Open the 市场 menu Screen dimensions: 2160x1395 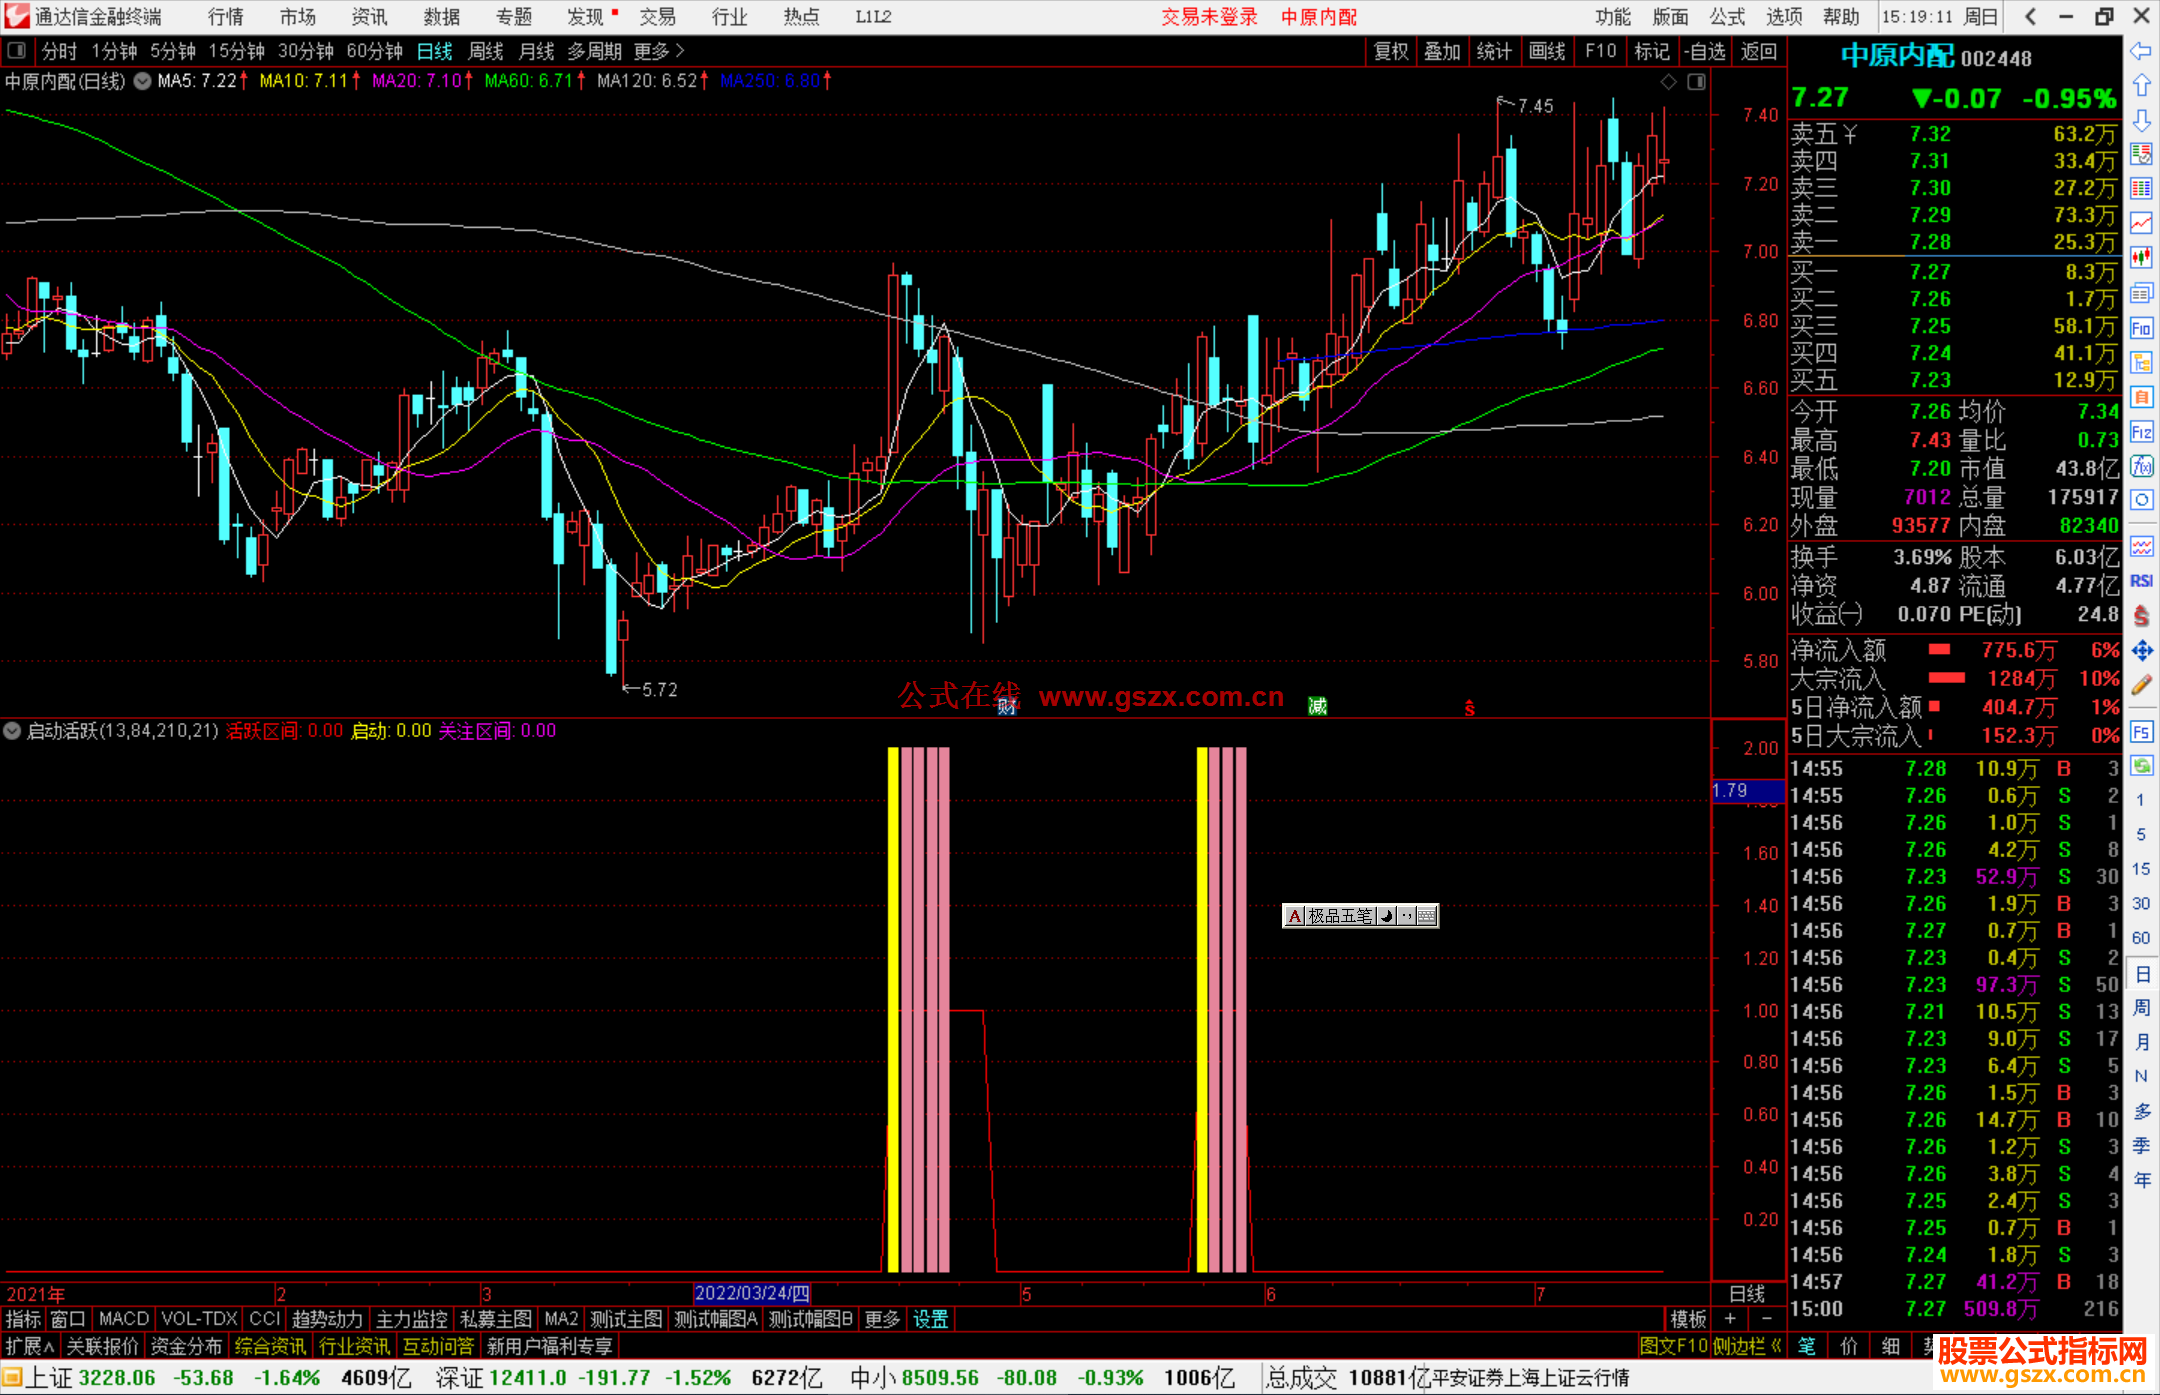298,17
